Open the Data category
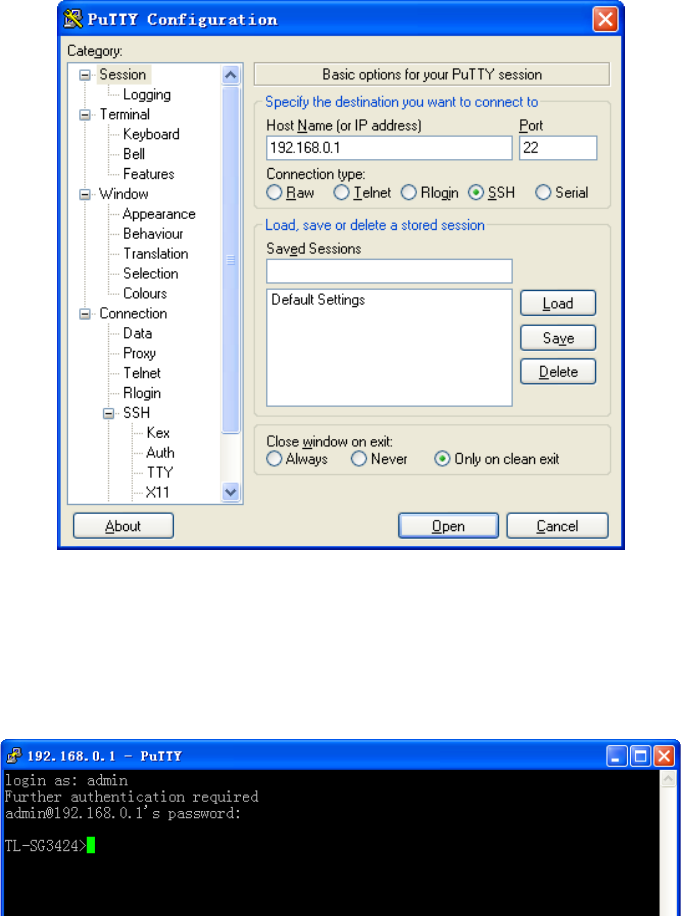Screen dimensions: 681x916 [137, 334]
